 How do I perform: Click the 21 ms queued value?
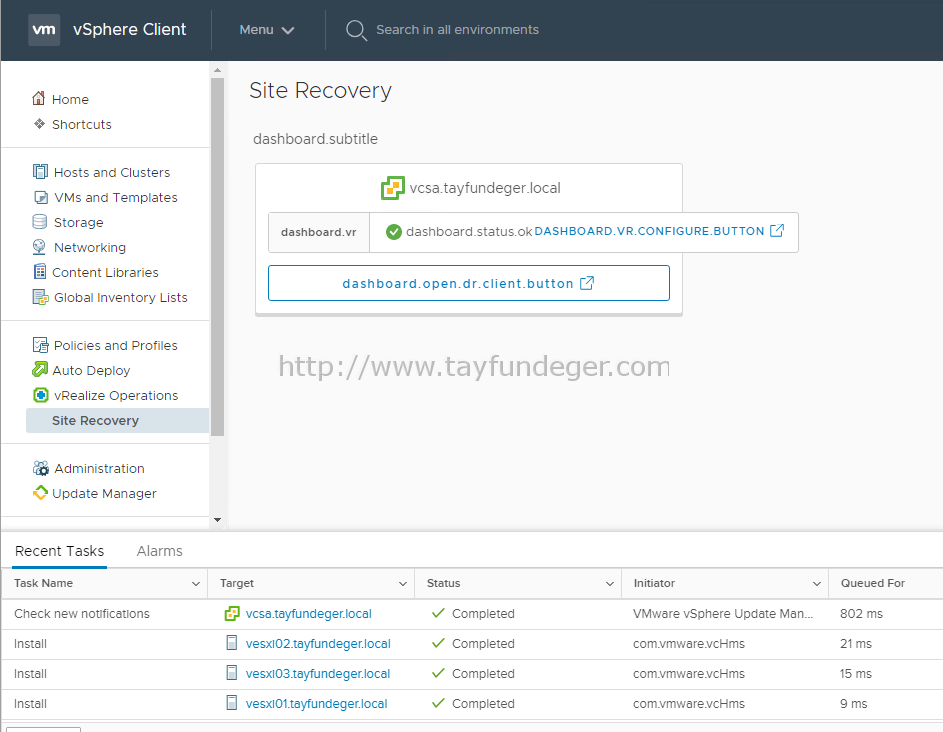(856, 644)
